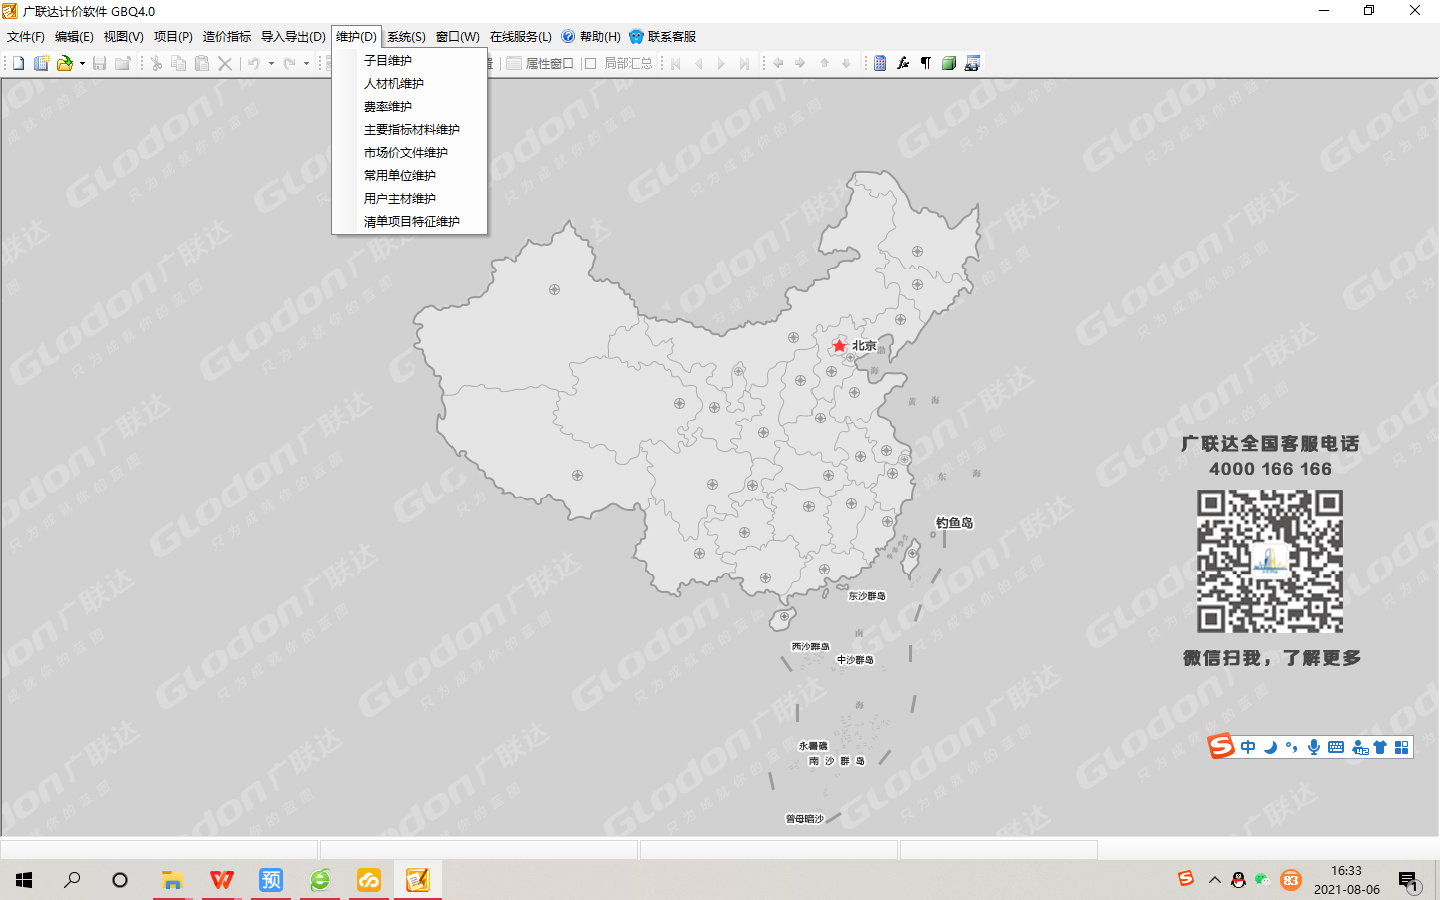Open the Calculator toolbar icon

click(x=880, y=63)
